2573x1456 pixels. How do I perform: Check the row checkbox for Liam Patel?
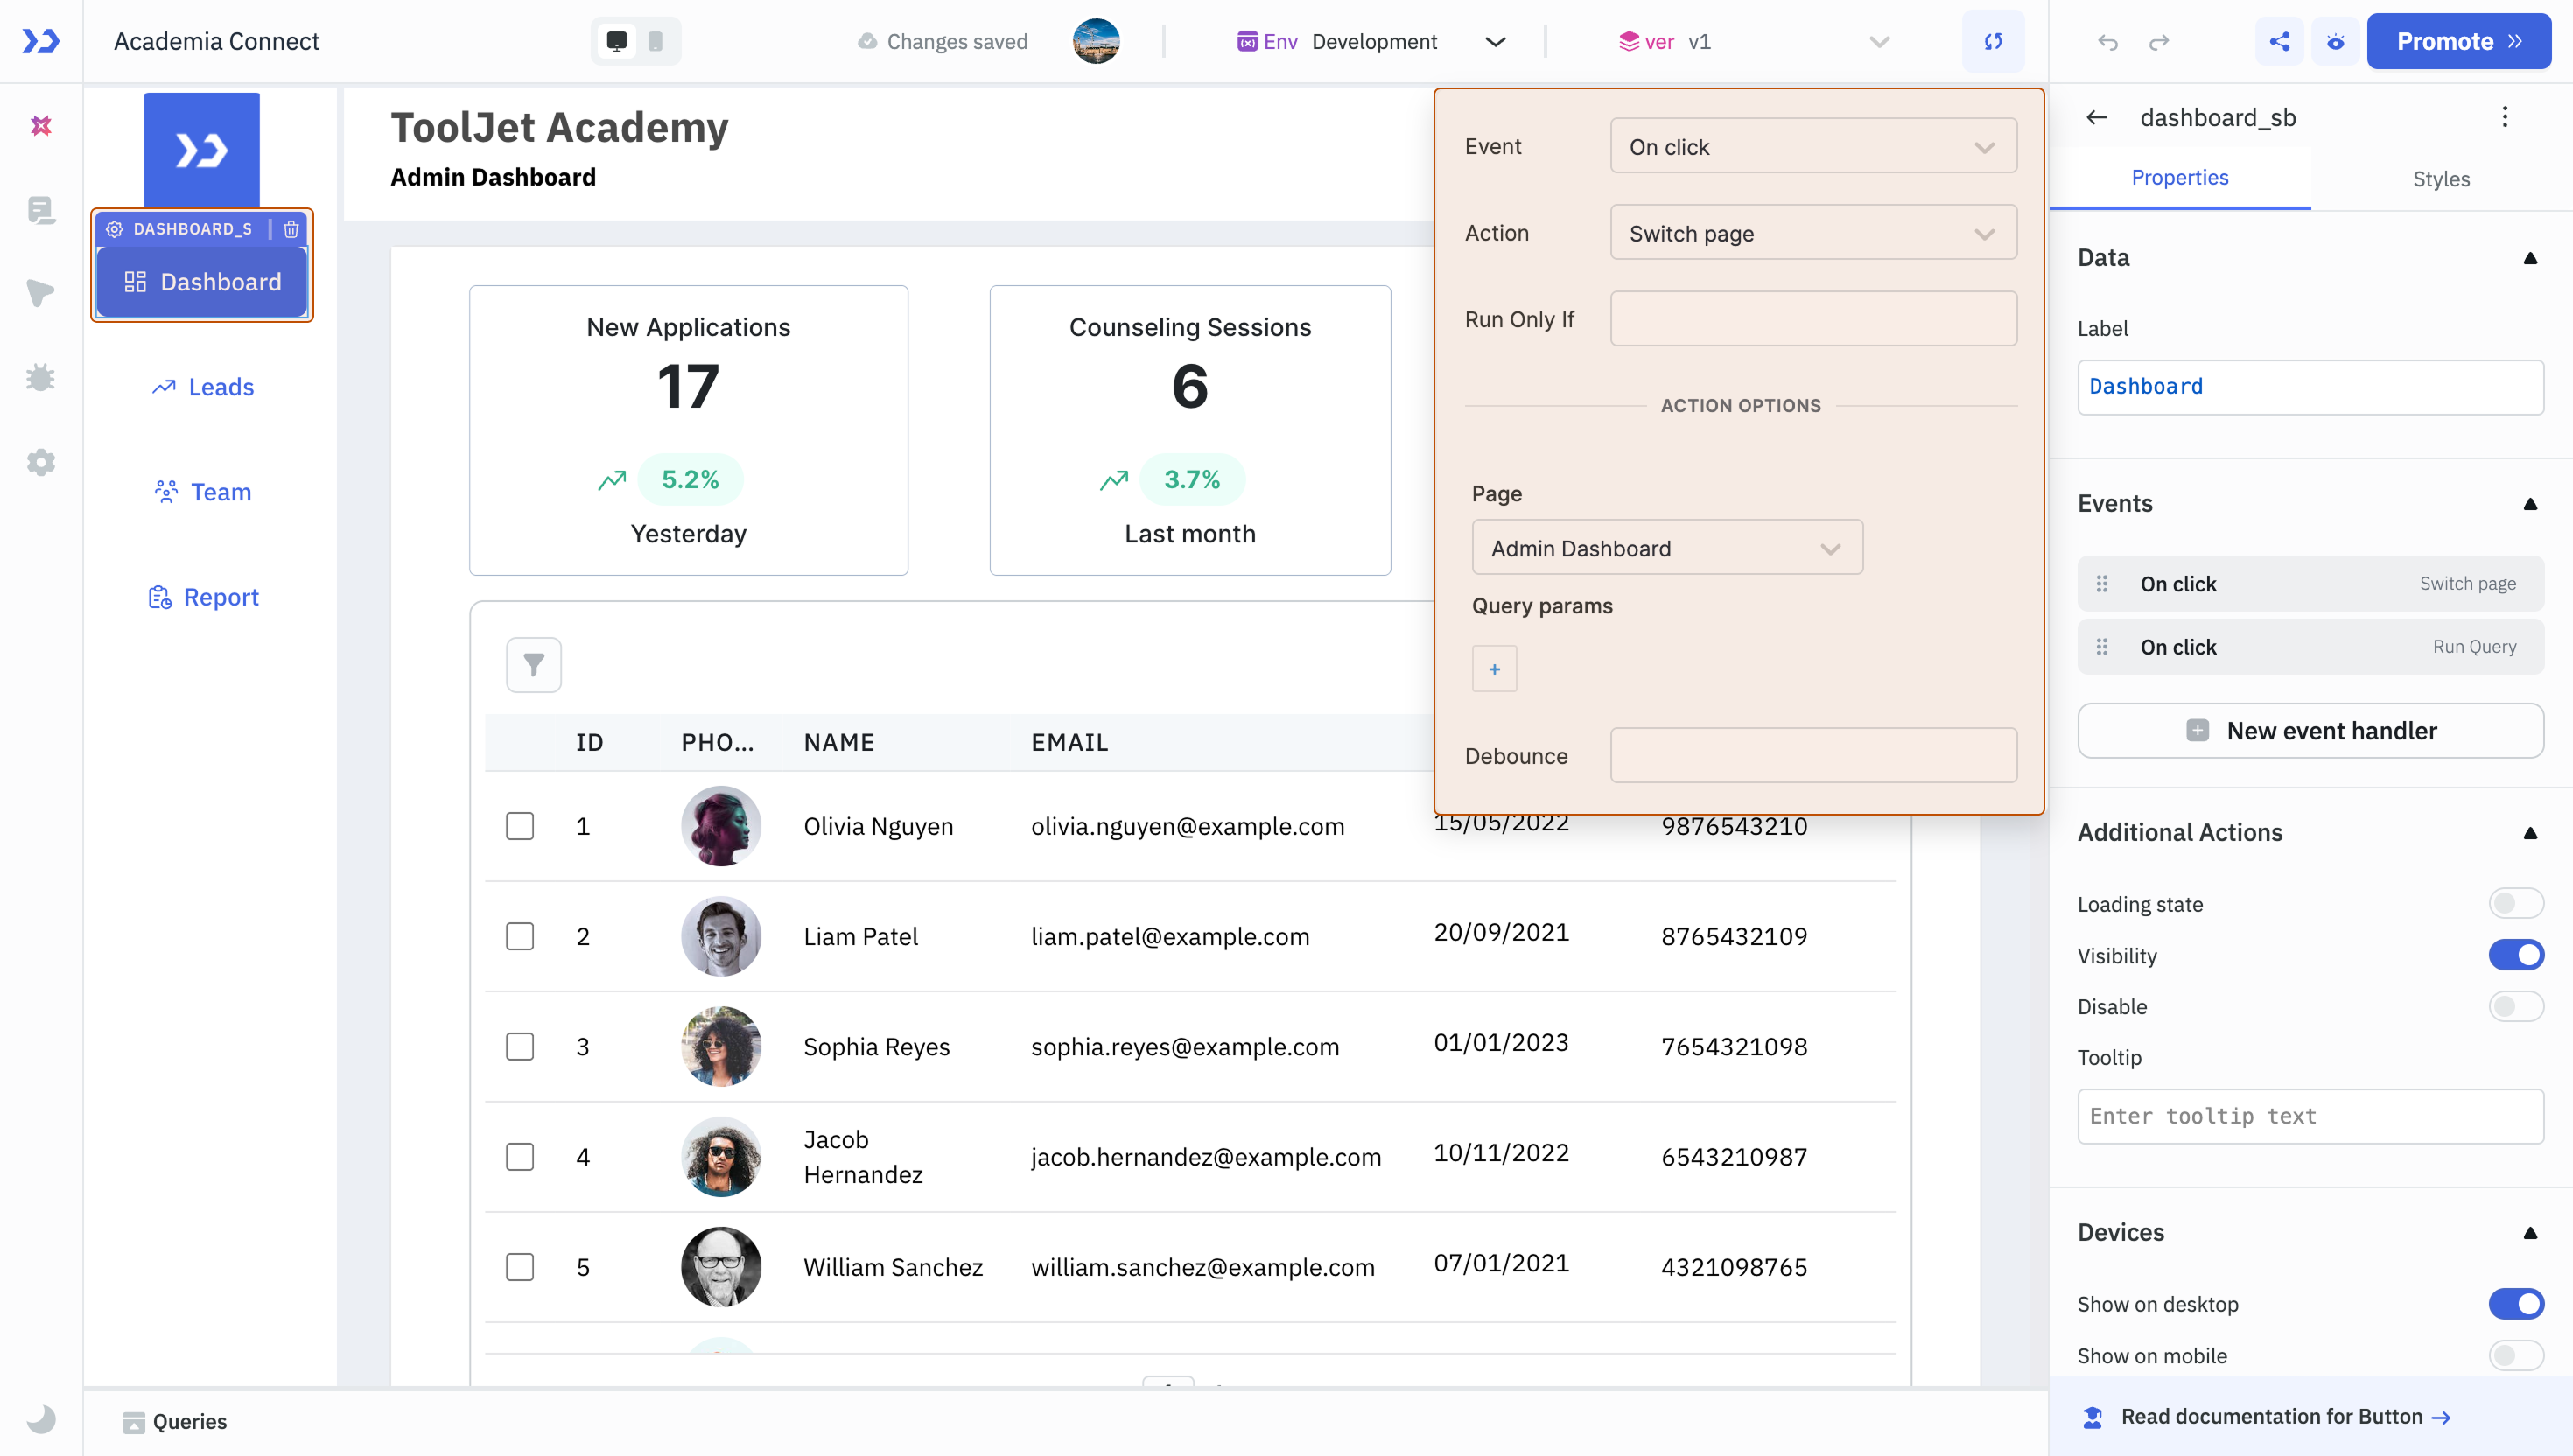pos(520,936)
